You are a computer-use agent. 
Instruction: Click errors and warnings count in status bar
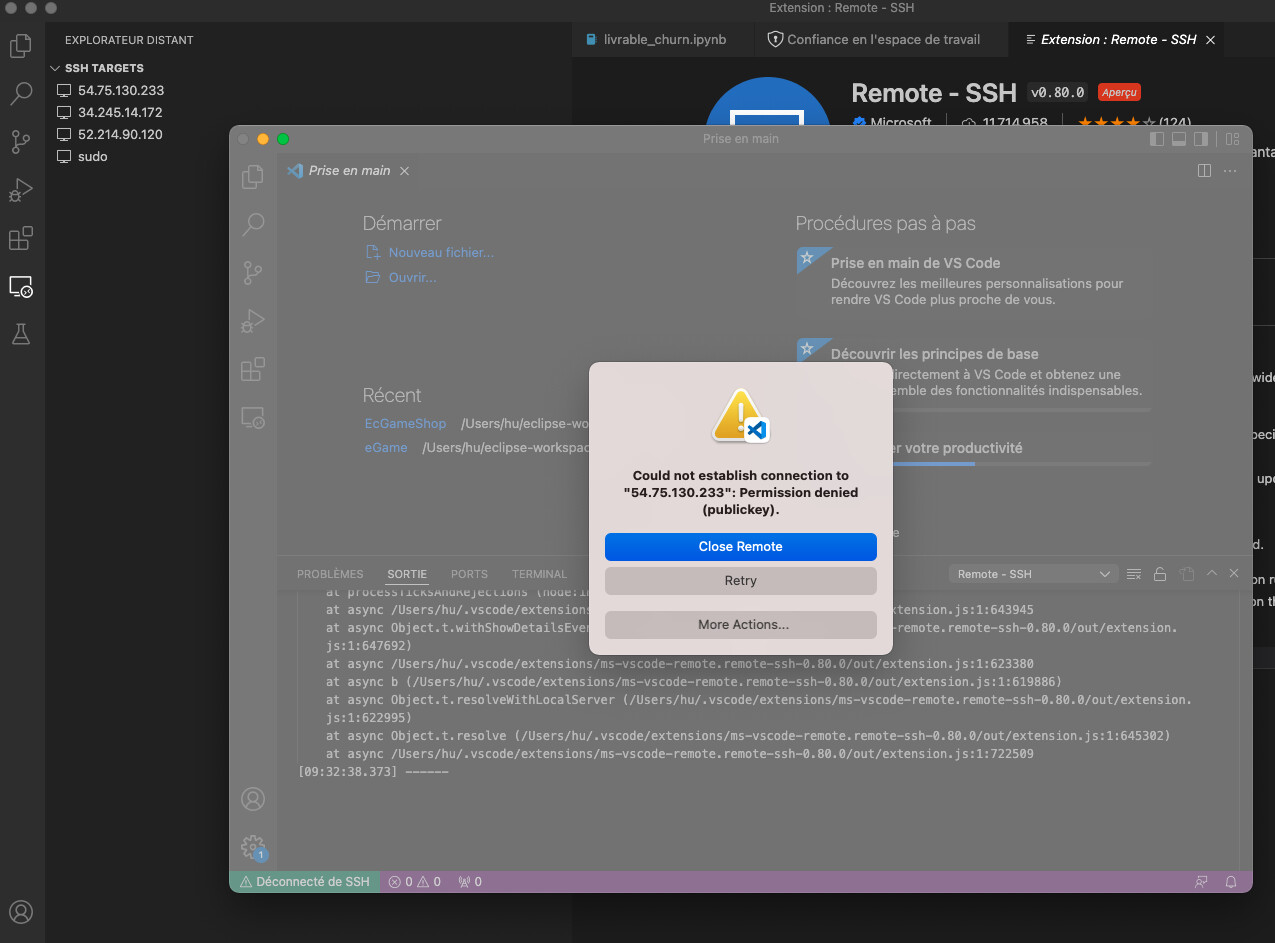[414, 882]
